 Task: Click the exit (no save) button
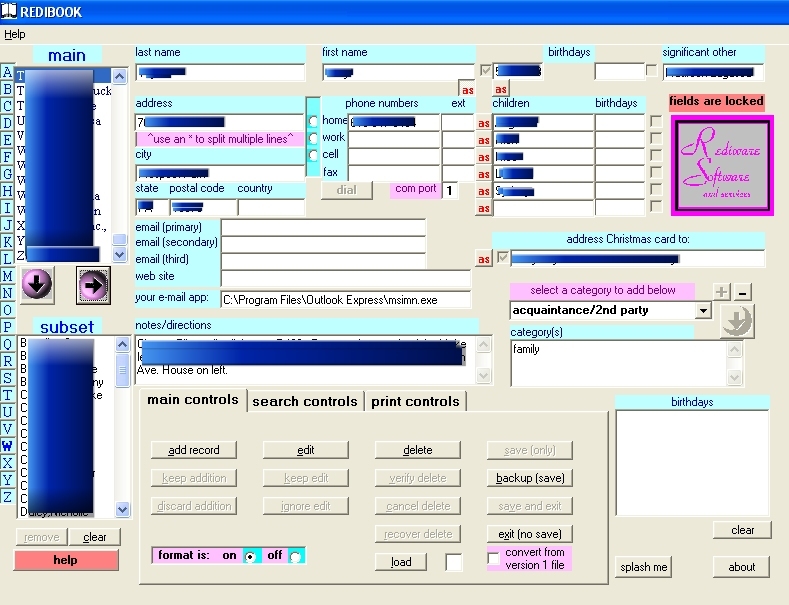coord(530,534)
